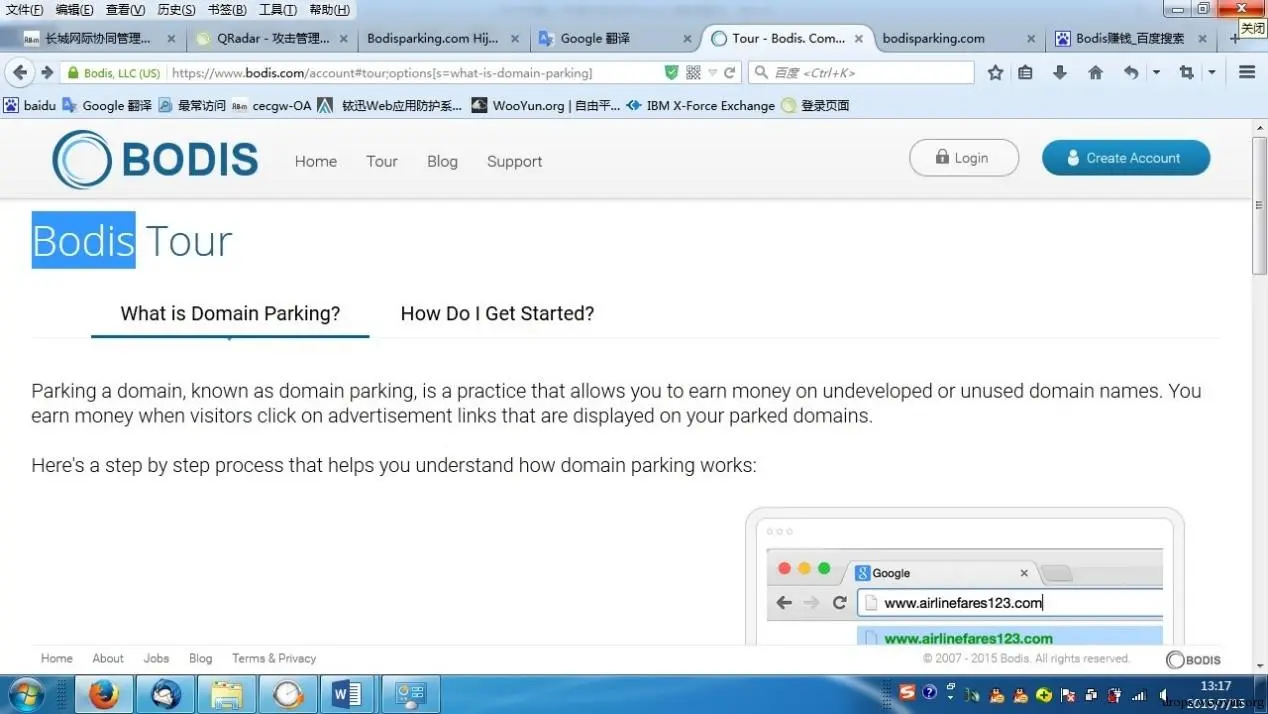Open the Home link in the Bodis header
Image resolution: width=1268 pixels, height=714 pixels.
[x=316, y=161]
